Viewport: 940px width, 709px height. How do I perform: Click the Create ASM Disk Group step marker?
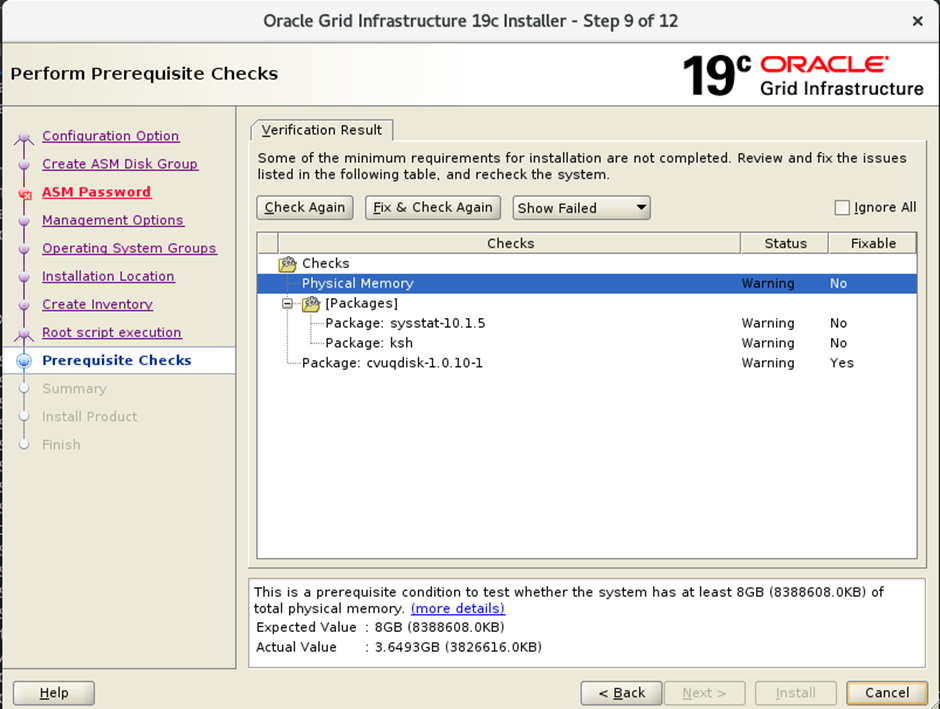[24, 164]
